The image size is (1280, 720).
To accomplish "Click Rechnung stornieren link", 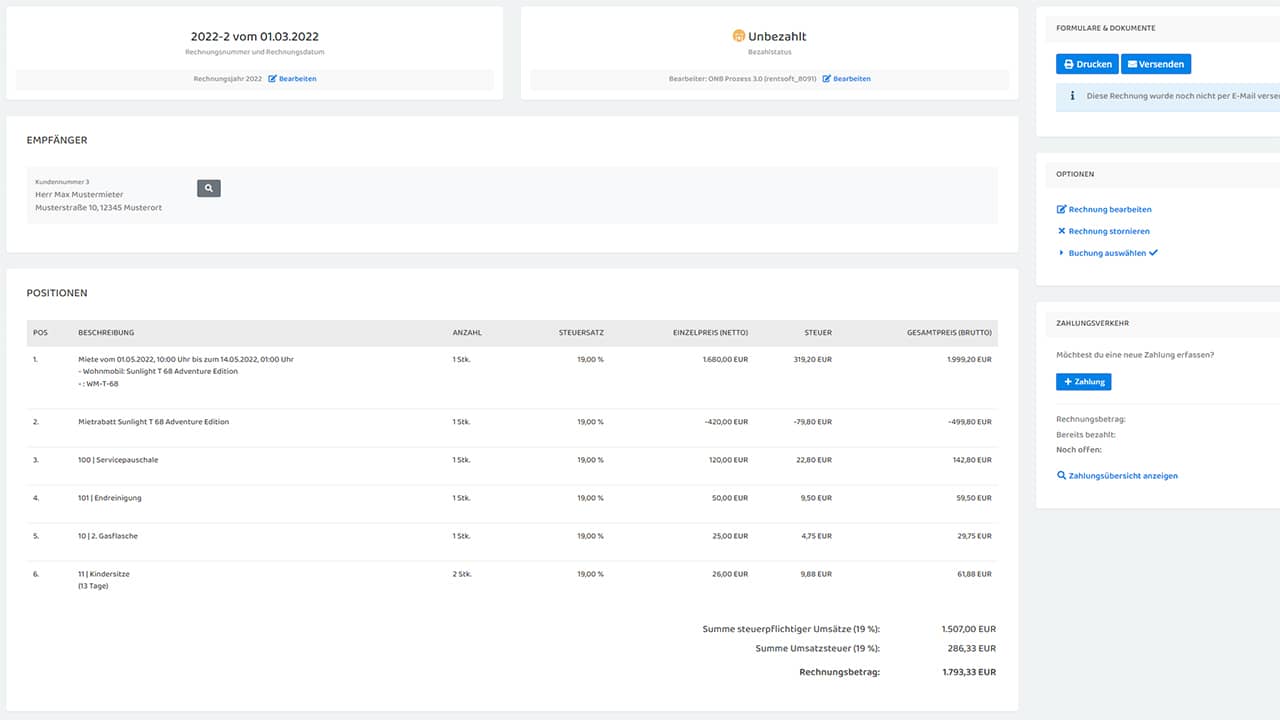I will point(1103,231).
